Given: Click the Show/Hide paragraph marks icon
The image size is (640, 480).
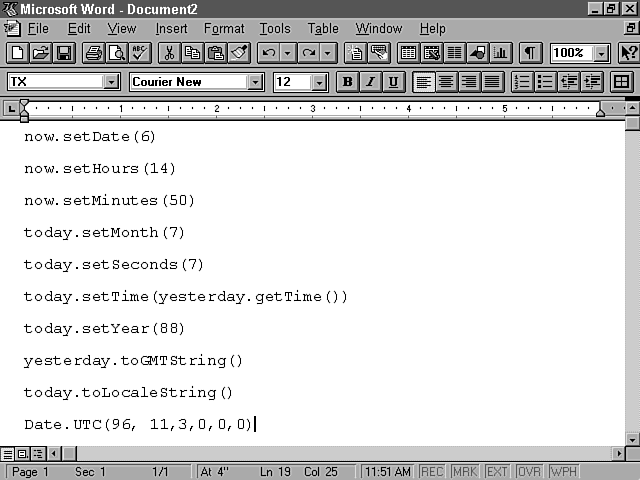Looking at the screenshot, I should point(531,53).
